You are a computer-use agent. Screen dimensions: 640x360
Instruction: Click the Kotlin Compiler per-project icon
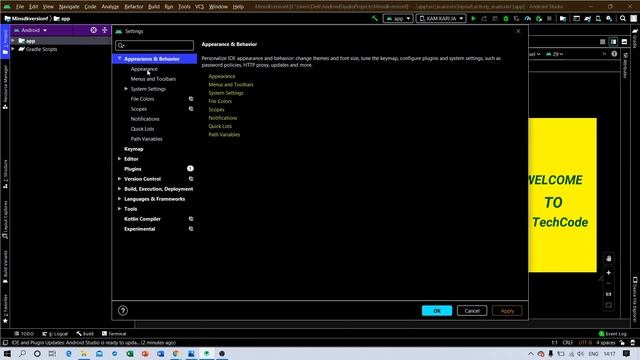[191, 219]
